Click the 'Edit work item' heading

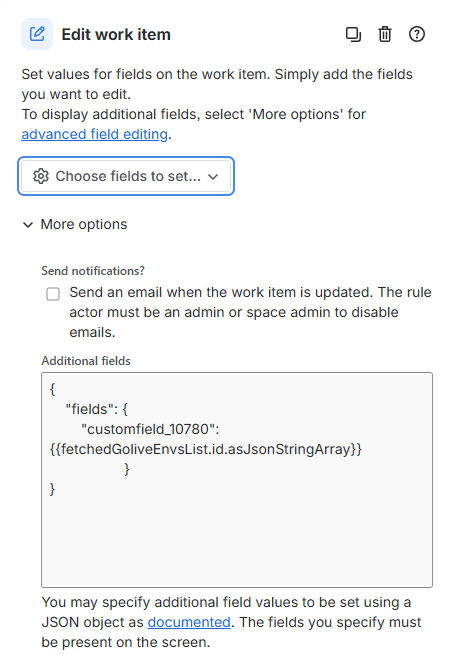click(116, 34)
